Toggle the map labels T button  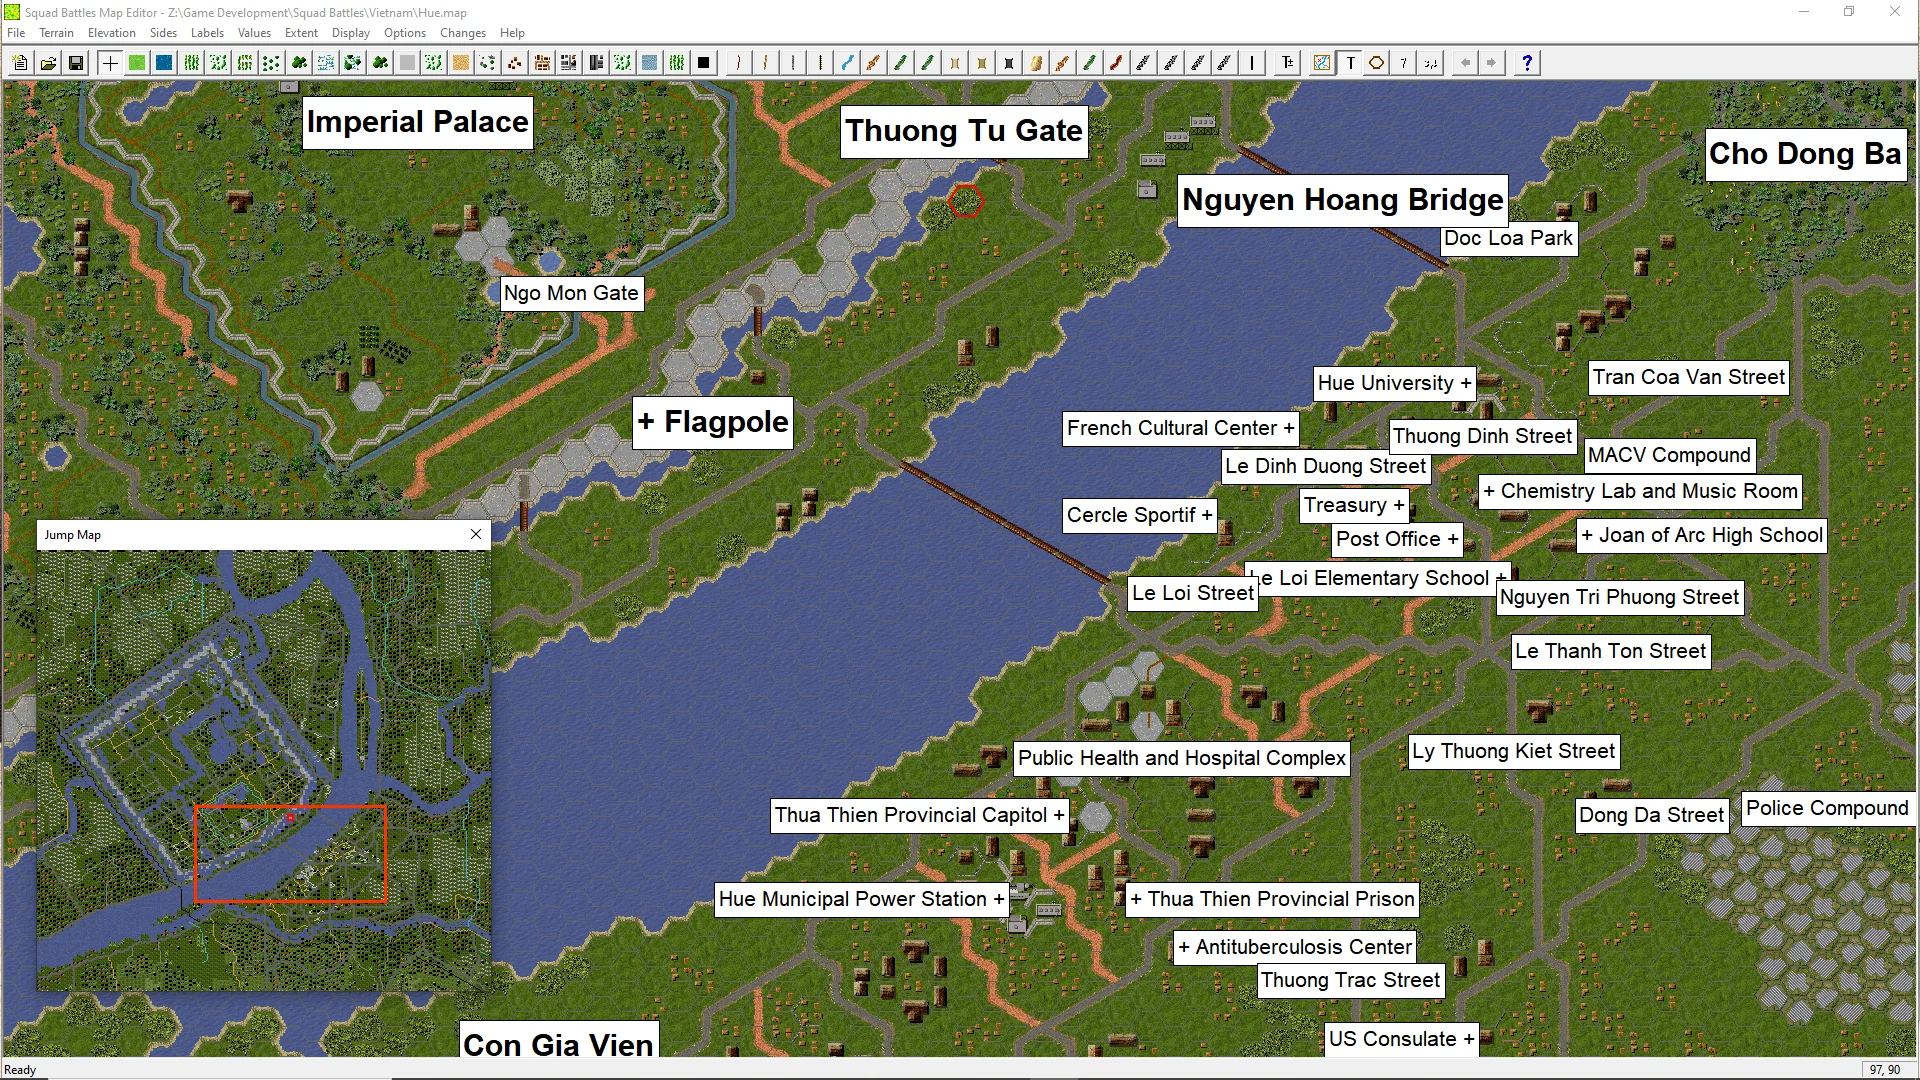pos(1350,63)
